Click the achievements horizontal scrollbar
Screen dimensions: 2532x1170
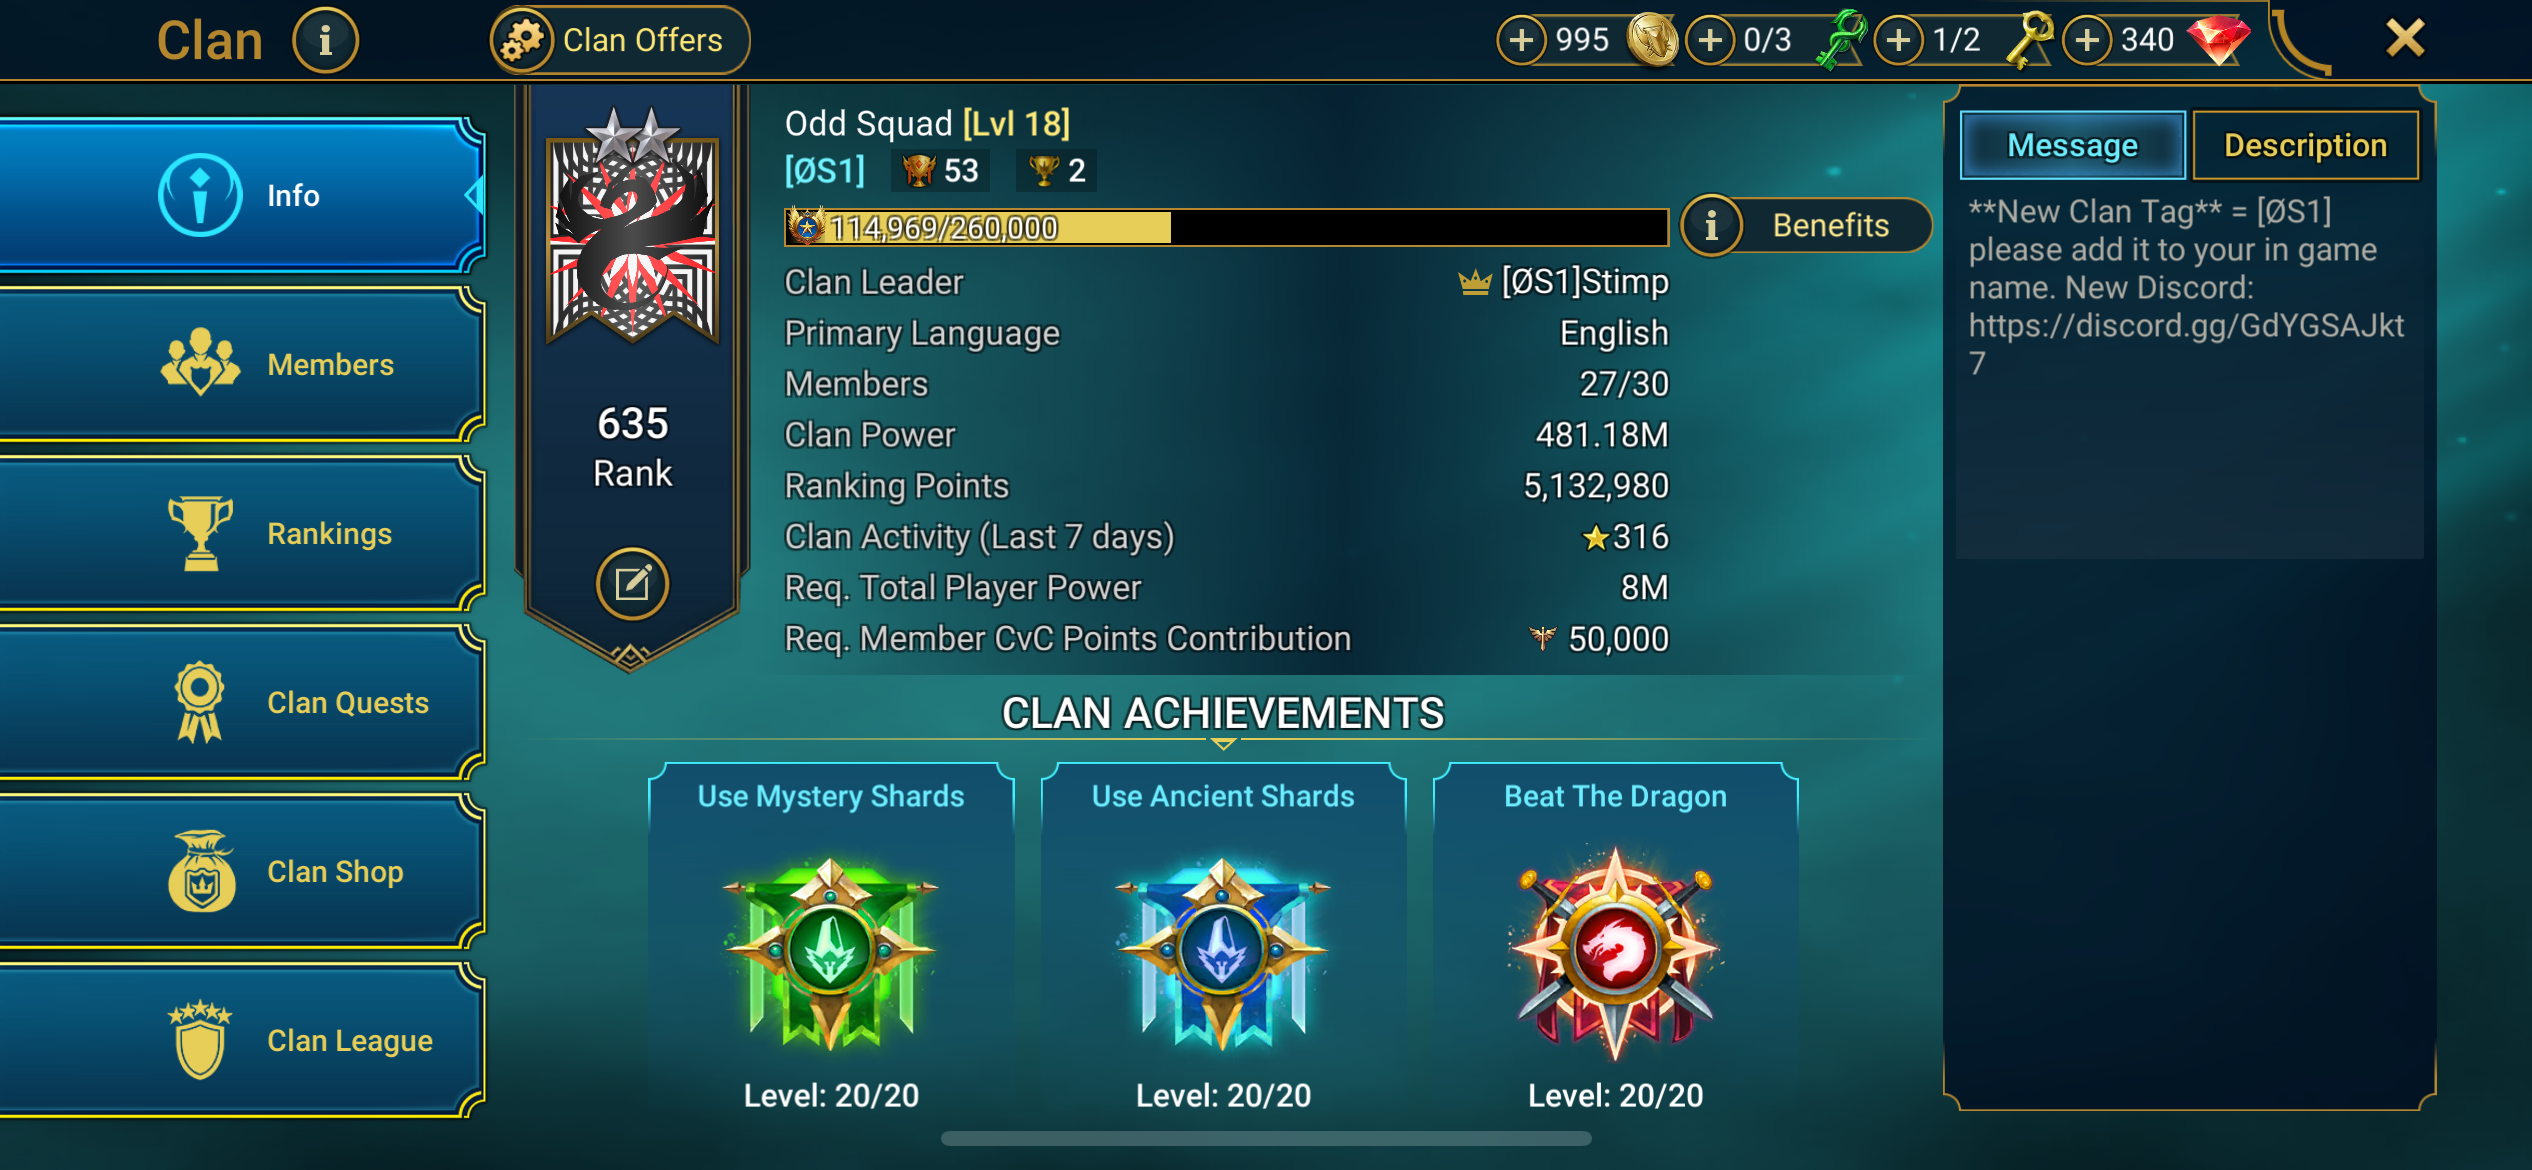pyautogui.click(x=1266, y=1138)
